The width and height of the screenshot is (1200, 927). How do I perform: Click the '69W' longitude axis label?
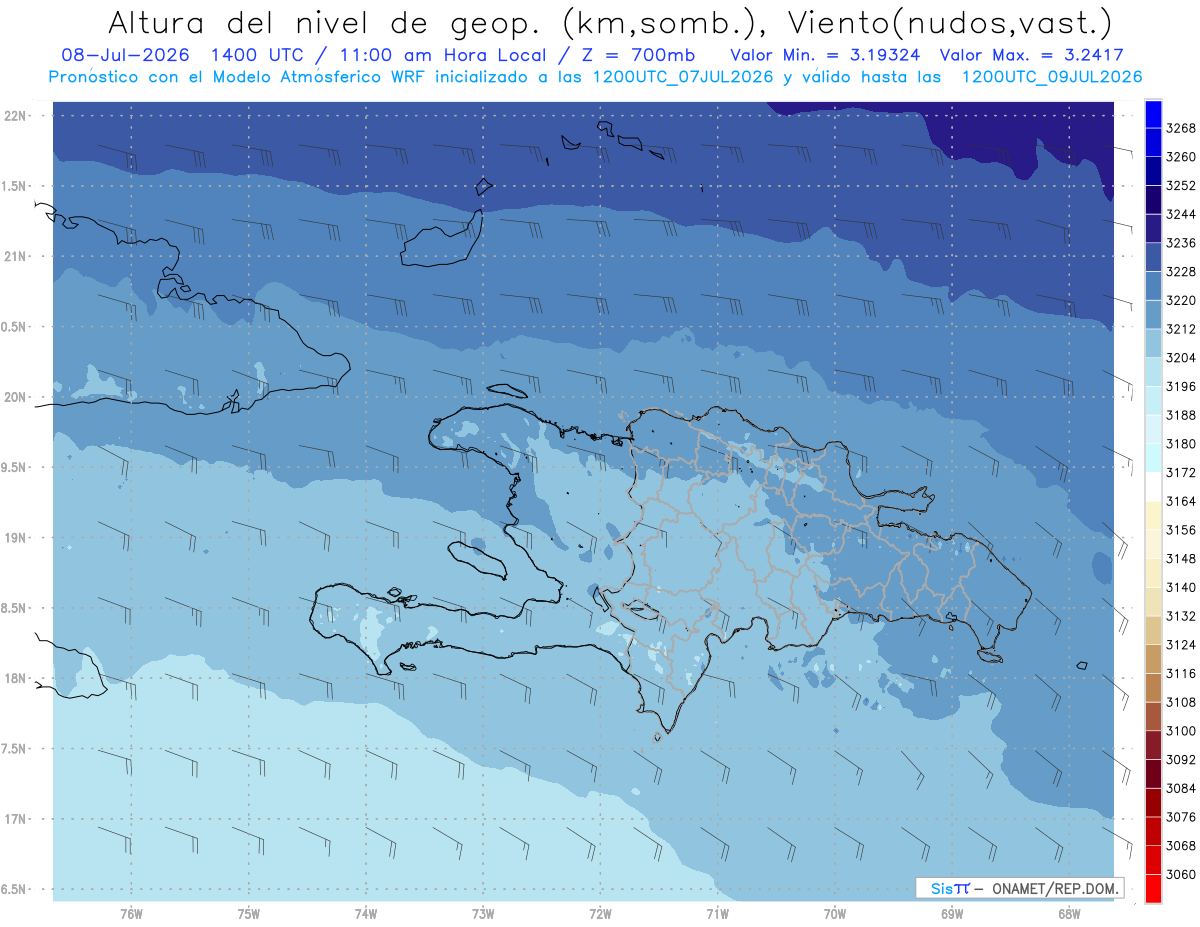click(952, 914)
